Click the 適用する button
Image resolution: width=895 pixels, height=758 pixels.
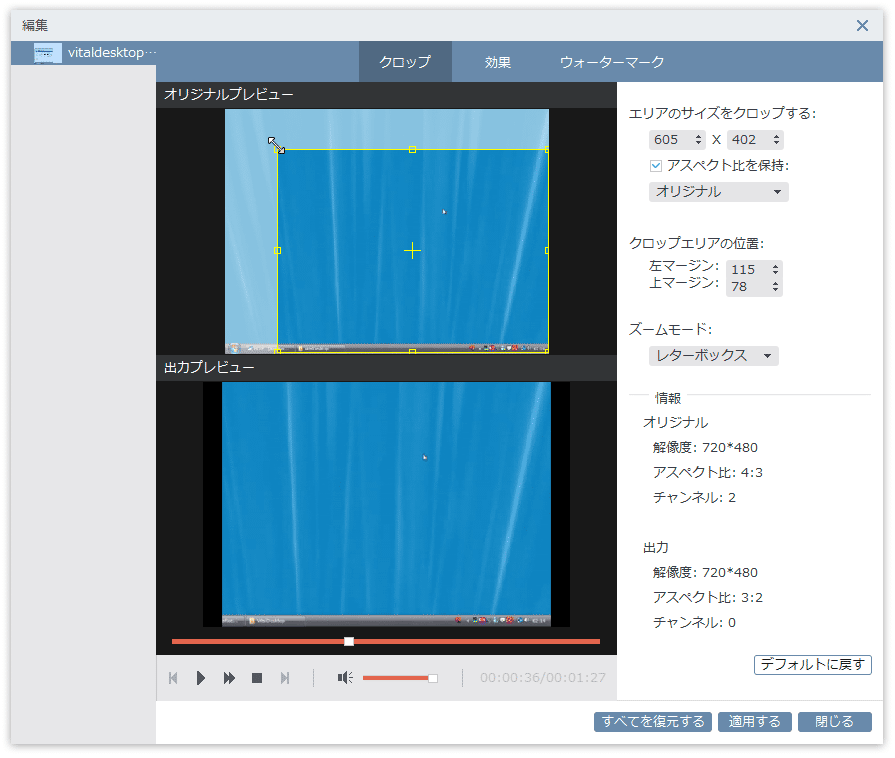tap(754, 721)
